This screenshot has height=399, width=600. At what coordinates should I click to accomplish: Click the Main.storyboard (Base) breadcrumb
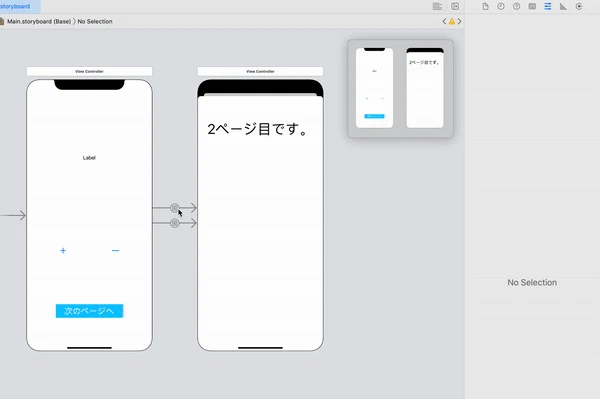39,21
